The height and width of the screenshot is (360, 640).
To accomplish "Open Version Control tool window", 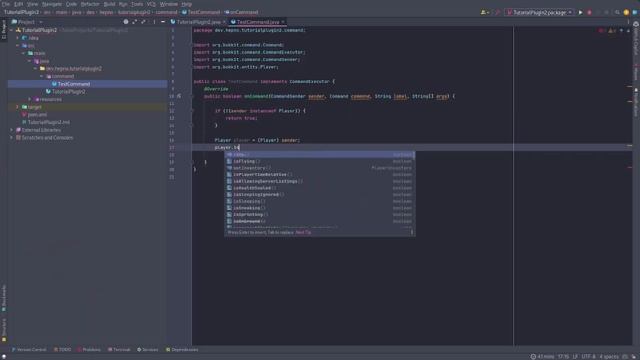I will click(29, 350).
